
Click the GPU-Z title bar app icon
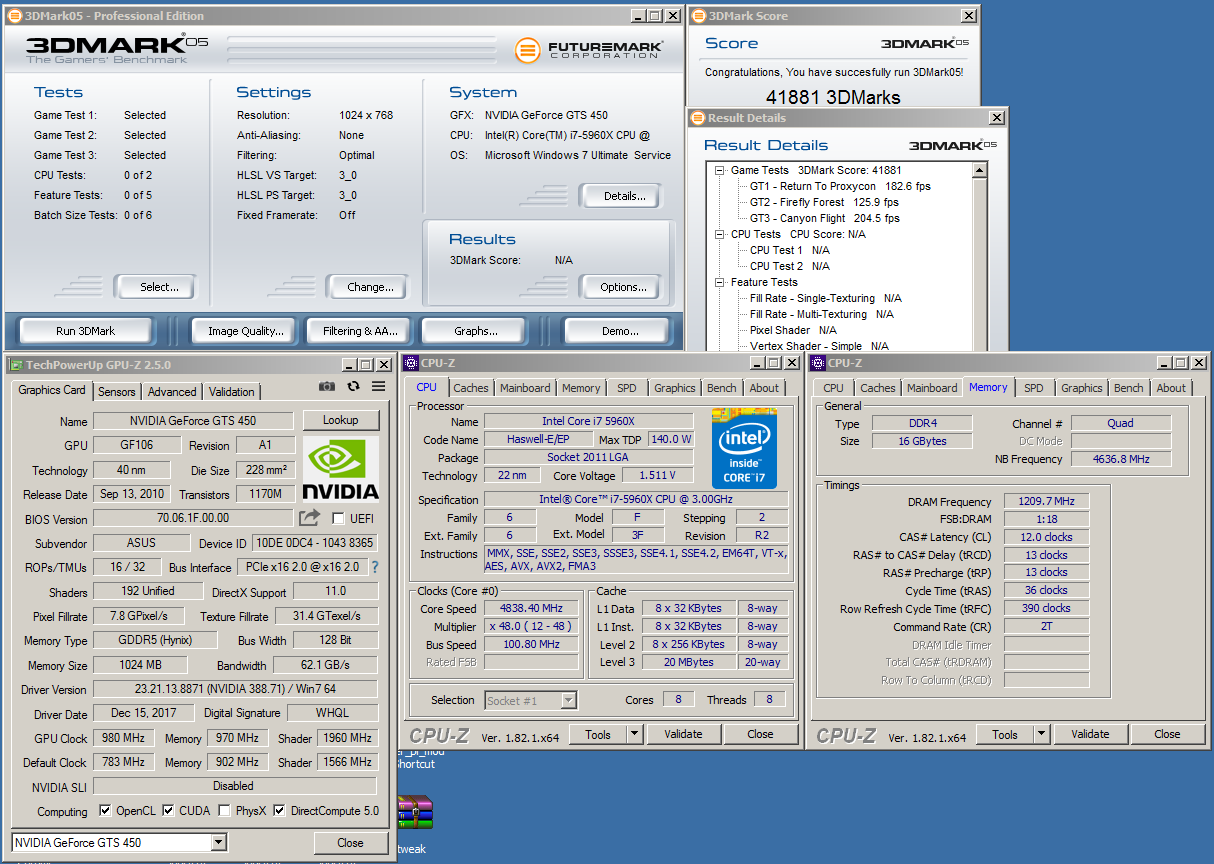point(16,365)
